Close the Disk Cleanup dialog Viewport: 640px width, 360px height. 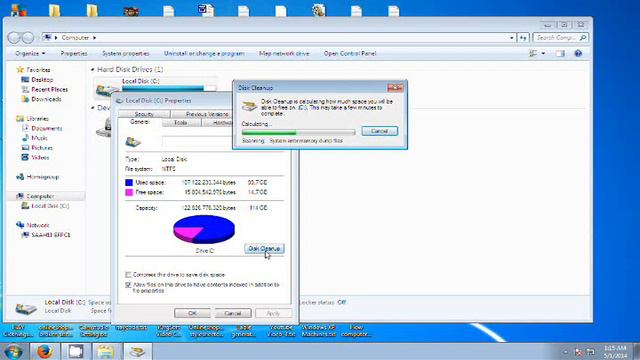point(395,87)
